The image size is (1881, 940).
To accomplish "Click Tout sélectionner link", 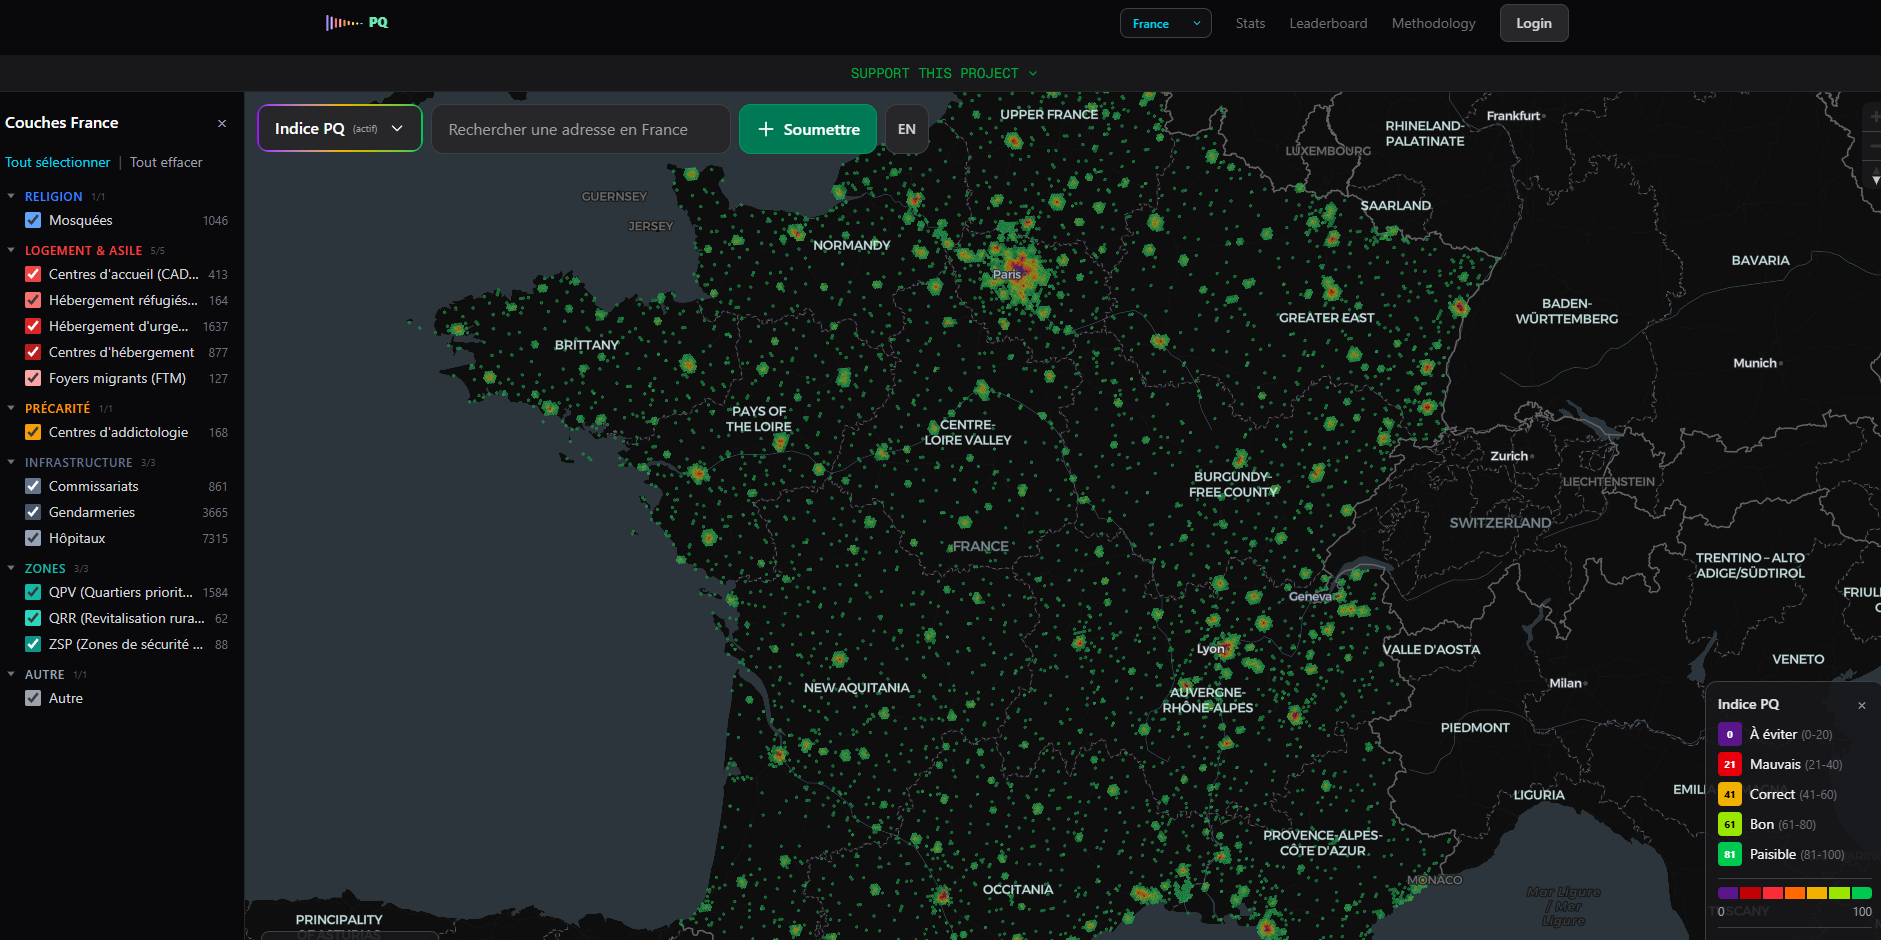I will point(58,162).
